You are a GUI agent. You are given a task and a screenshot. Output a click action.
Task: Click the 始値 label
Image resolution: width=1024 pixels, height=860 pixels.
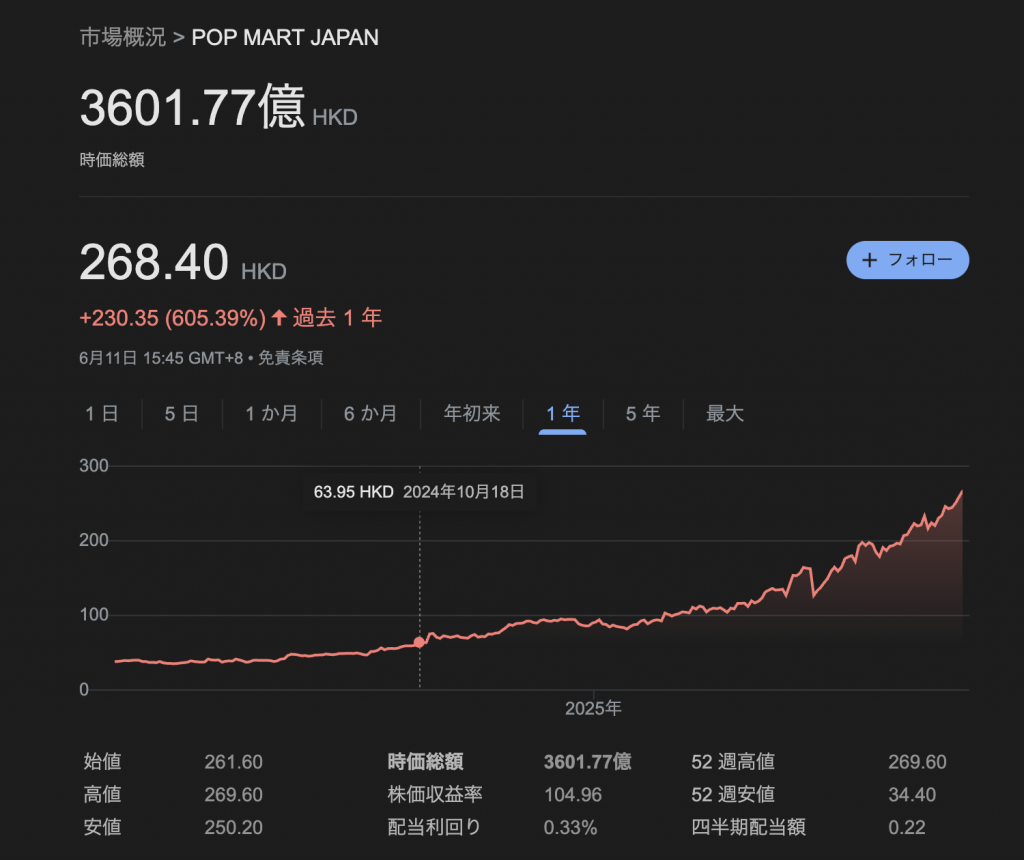(x=103, y=762)
